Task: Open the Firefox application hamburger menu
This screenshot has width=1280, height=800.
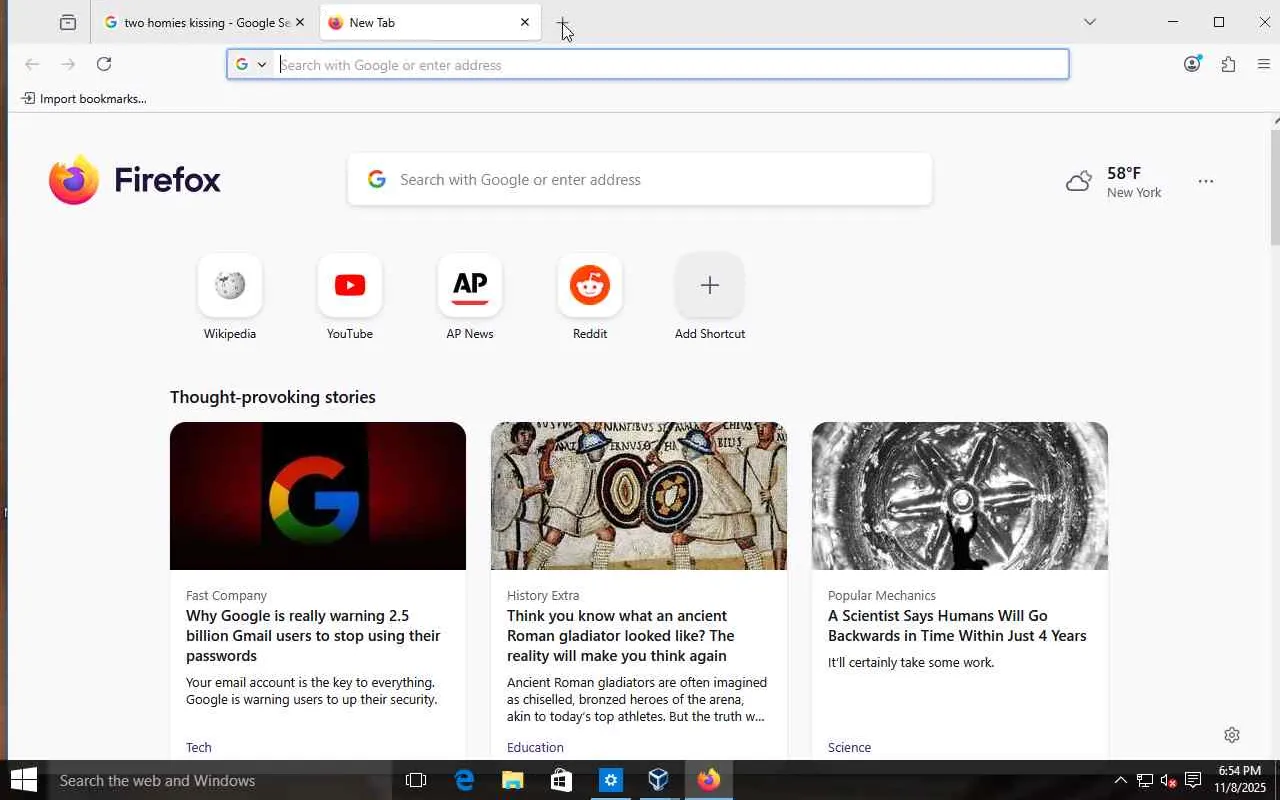Action: click(1264, 64)
